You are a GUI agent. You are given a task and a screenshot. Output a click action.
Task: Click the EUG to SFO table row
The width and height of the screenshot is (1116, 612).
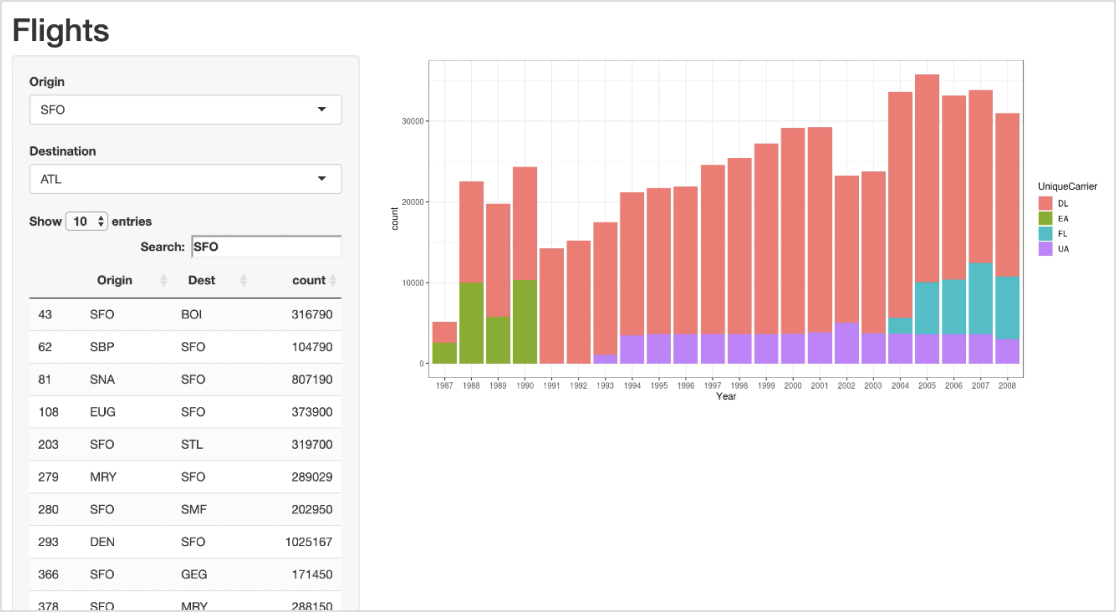coord(185,412)
